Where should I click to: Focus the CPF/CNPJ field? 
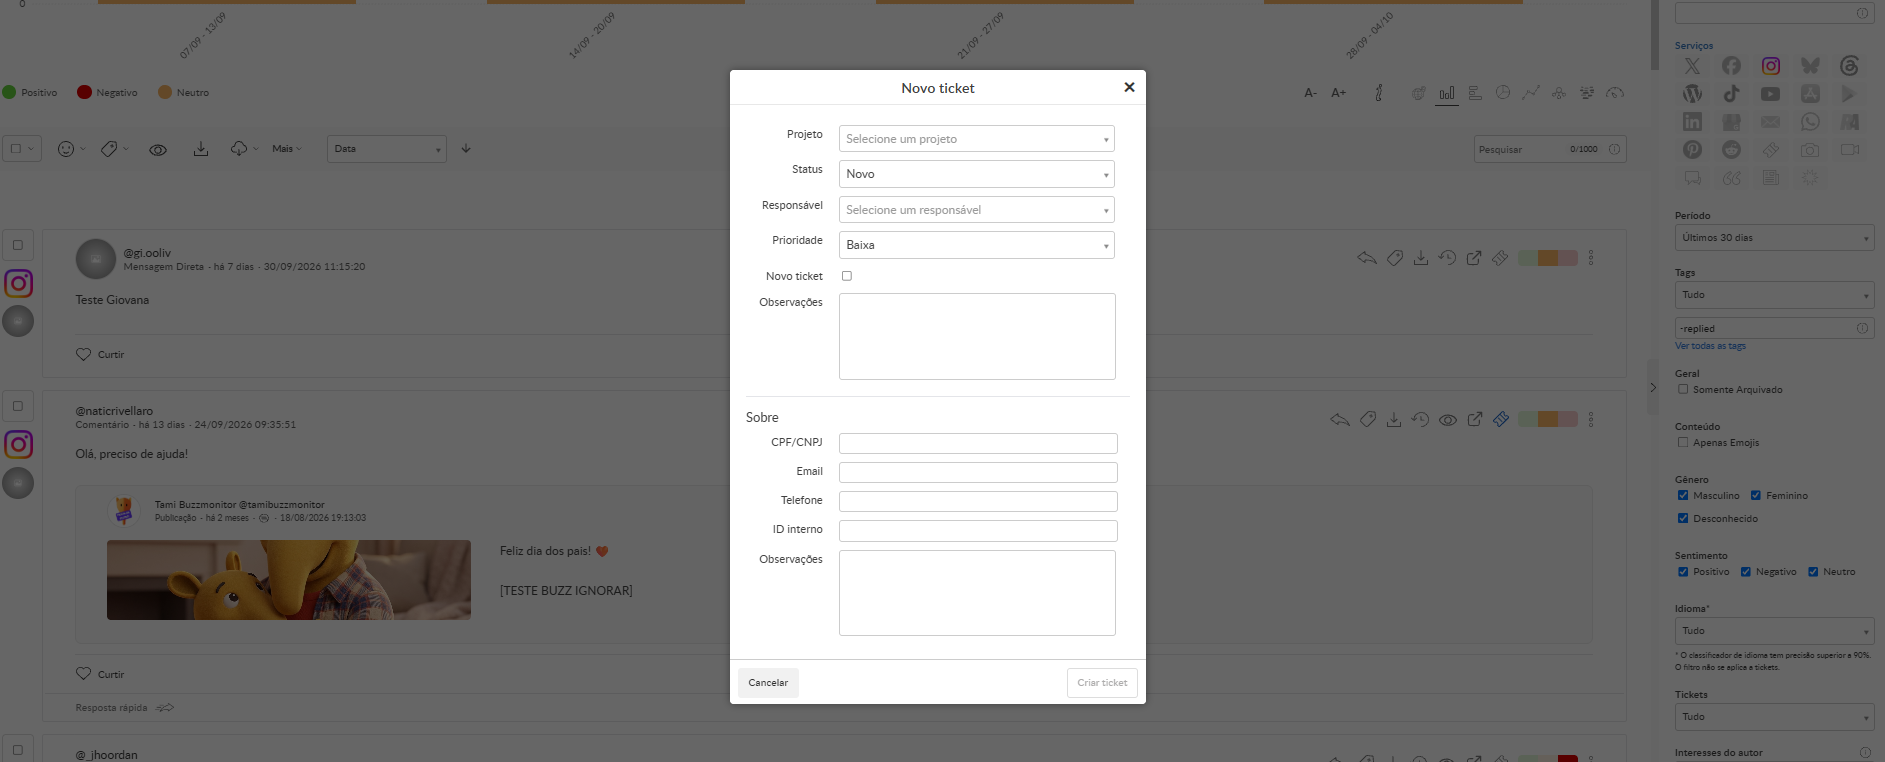(978, 443)
